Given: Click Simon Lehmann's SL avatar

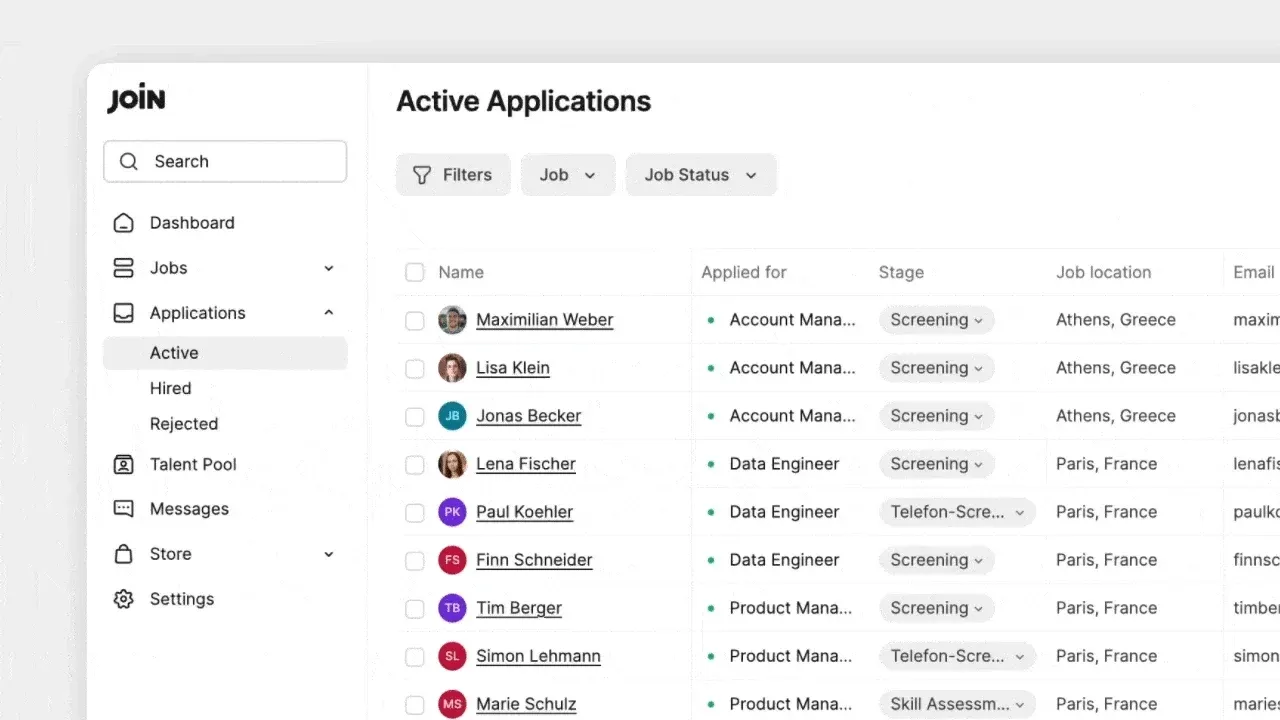Looking at the screenshot, I should (452, 656).
